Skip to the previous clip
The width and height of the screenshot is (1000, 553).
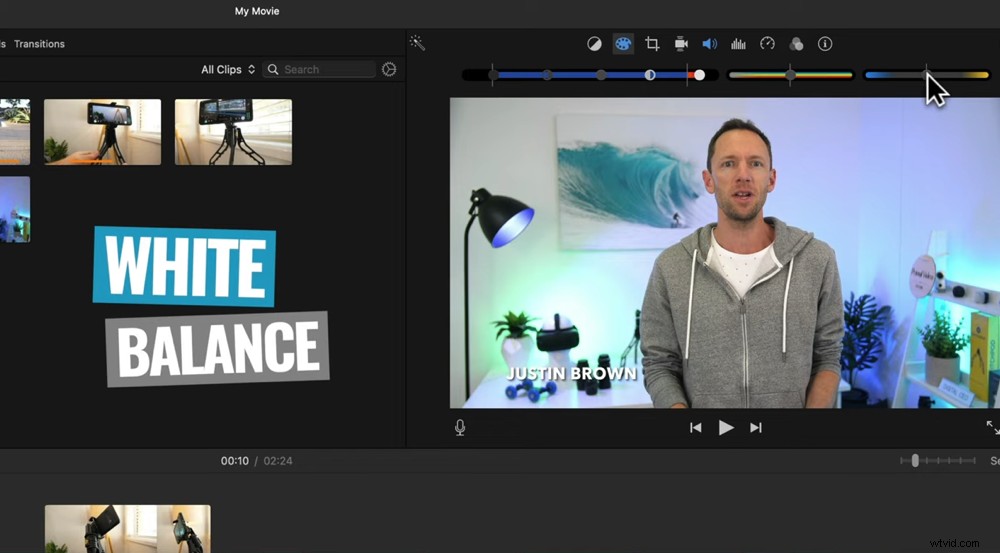point(696,427)
